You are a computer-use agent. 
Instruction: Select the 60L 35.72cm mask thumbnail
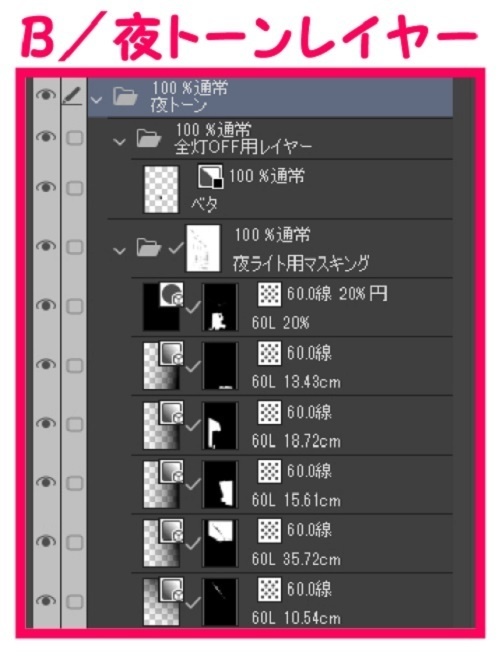pyautogui.click(x=220, y=544)
